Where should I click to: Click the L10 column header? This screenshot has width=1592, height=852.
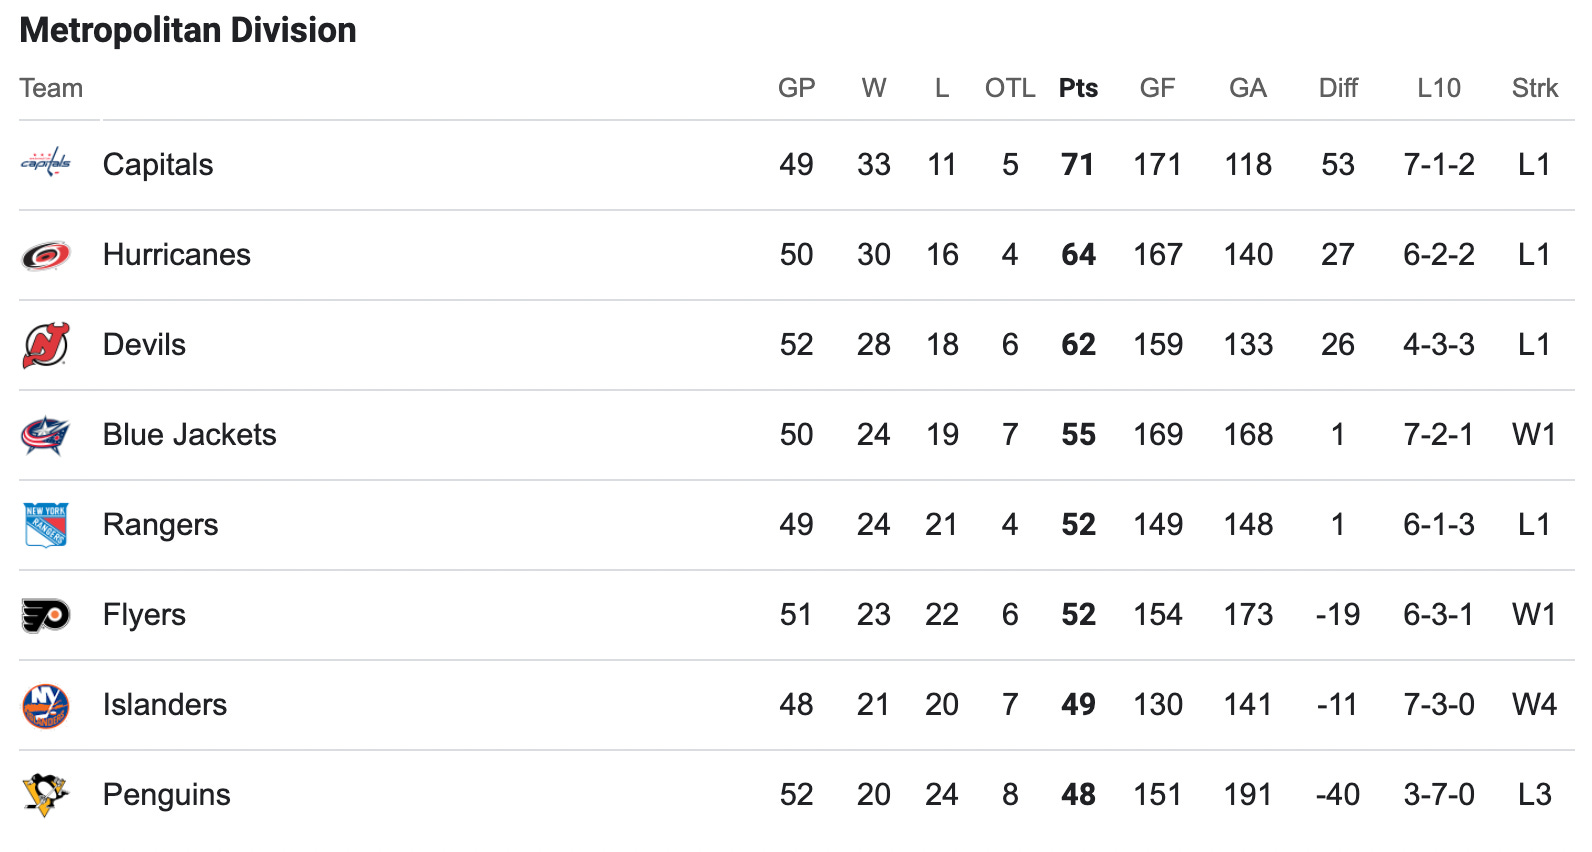(x=1439, y=88)
